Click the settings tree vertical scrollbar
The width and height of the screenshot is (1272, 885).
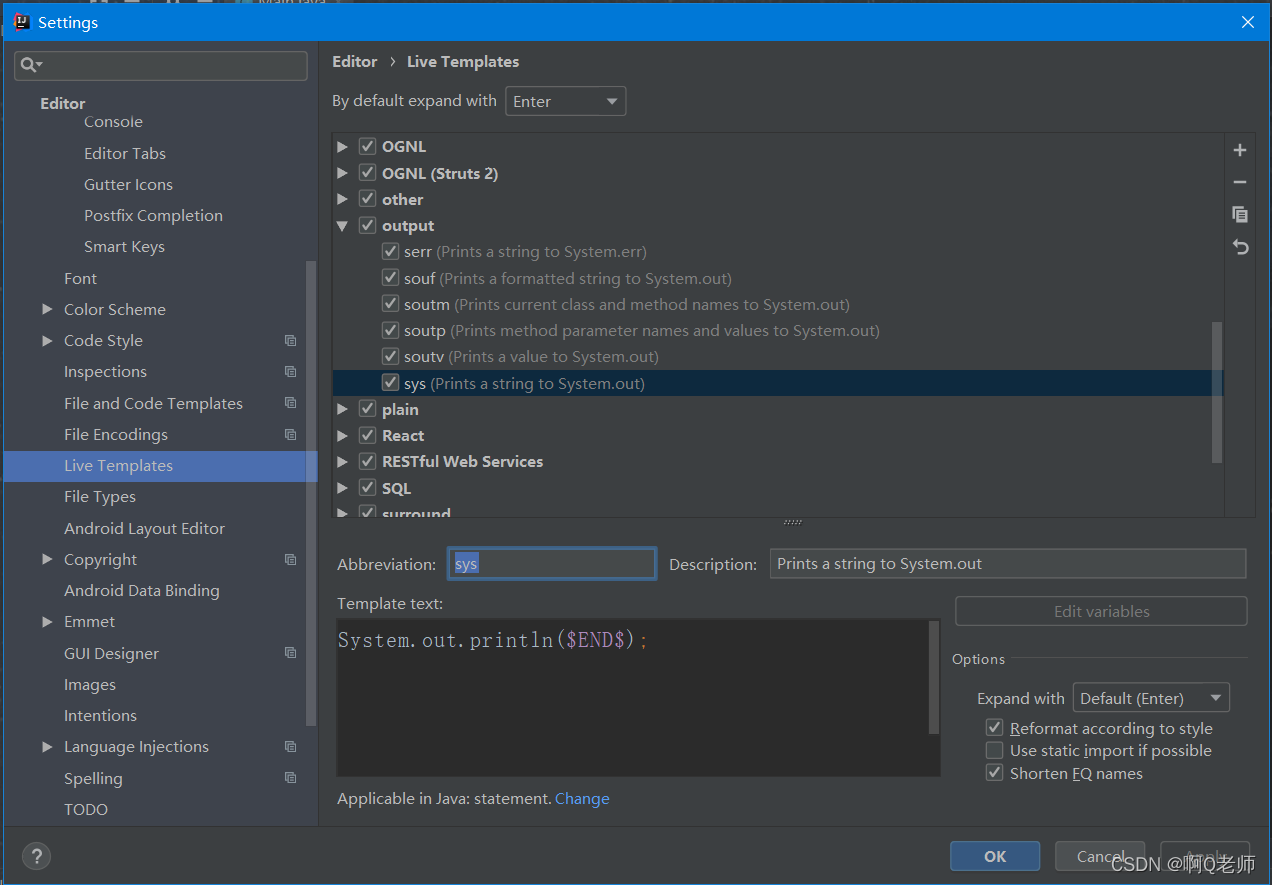[311, 493]
